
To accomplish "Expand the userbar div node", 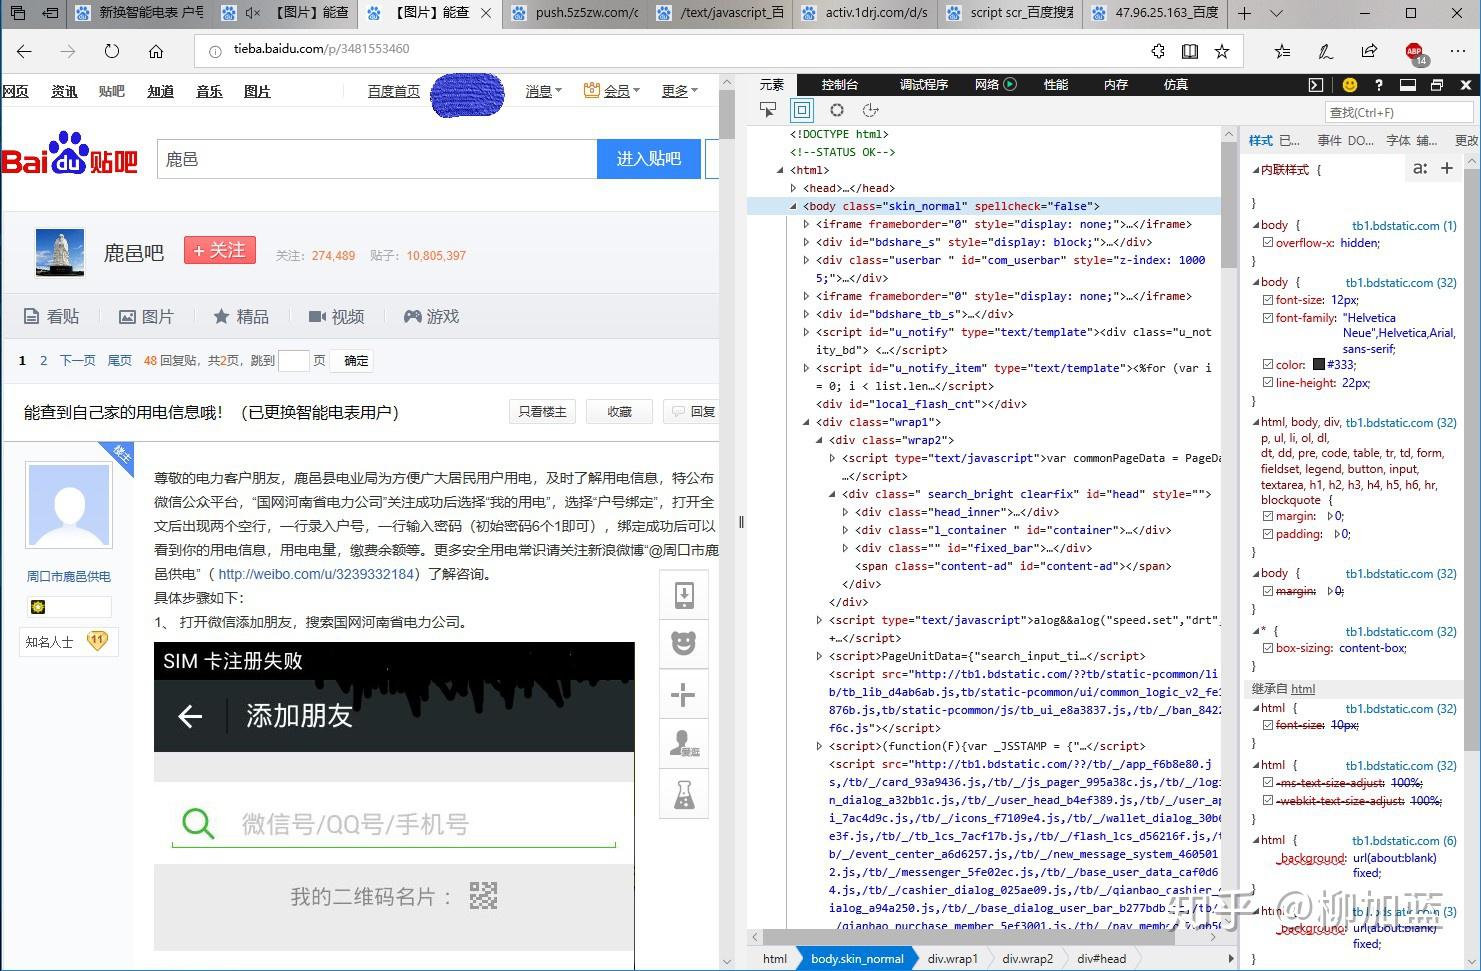I will pos(807,260).
